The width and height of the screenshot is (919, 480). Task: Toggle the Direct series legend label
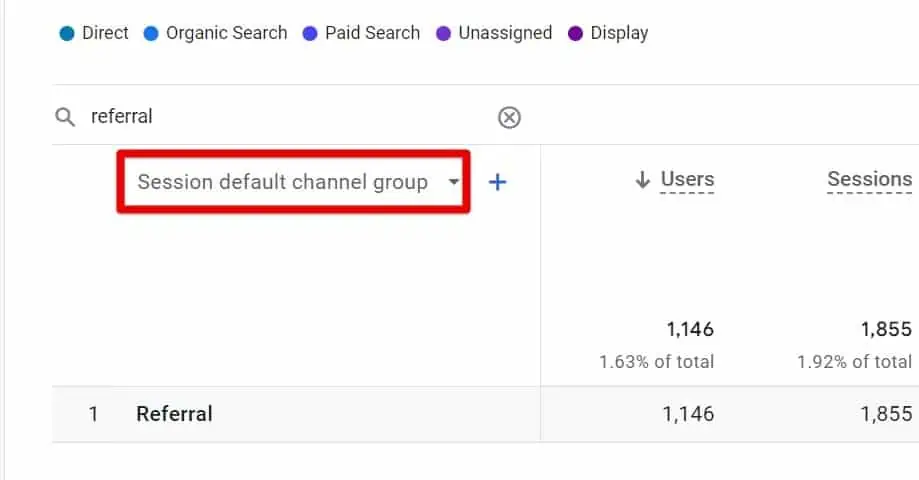click(105, 33)
